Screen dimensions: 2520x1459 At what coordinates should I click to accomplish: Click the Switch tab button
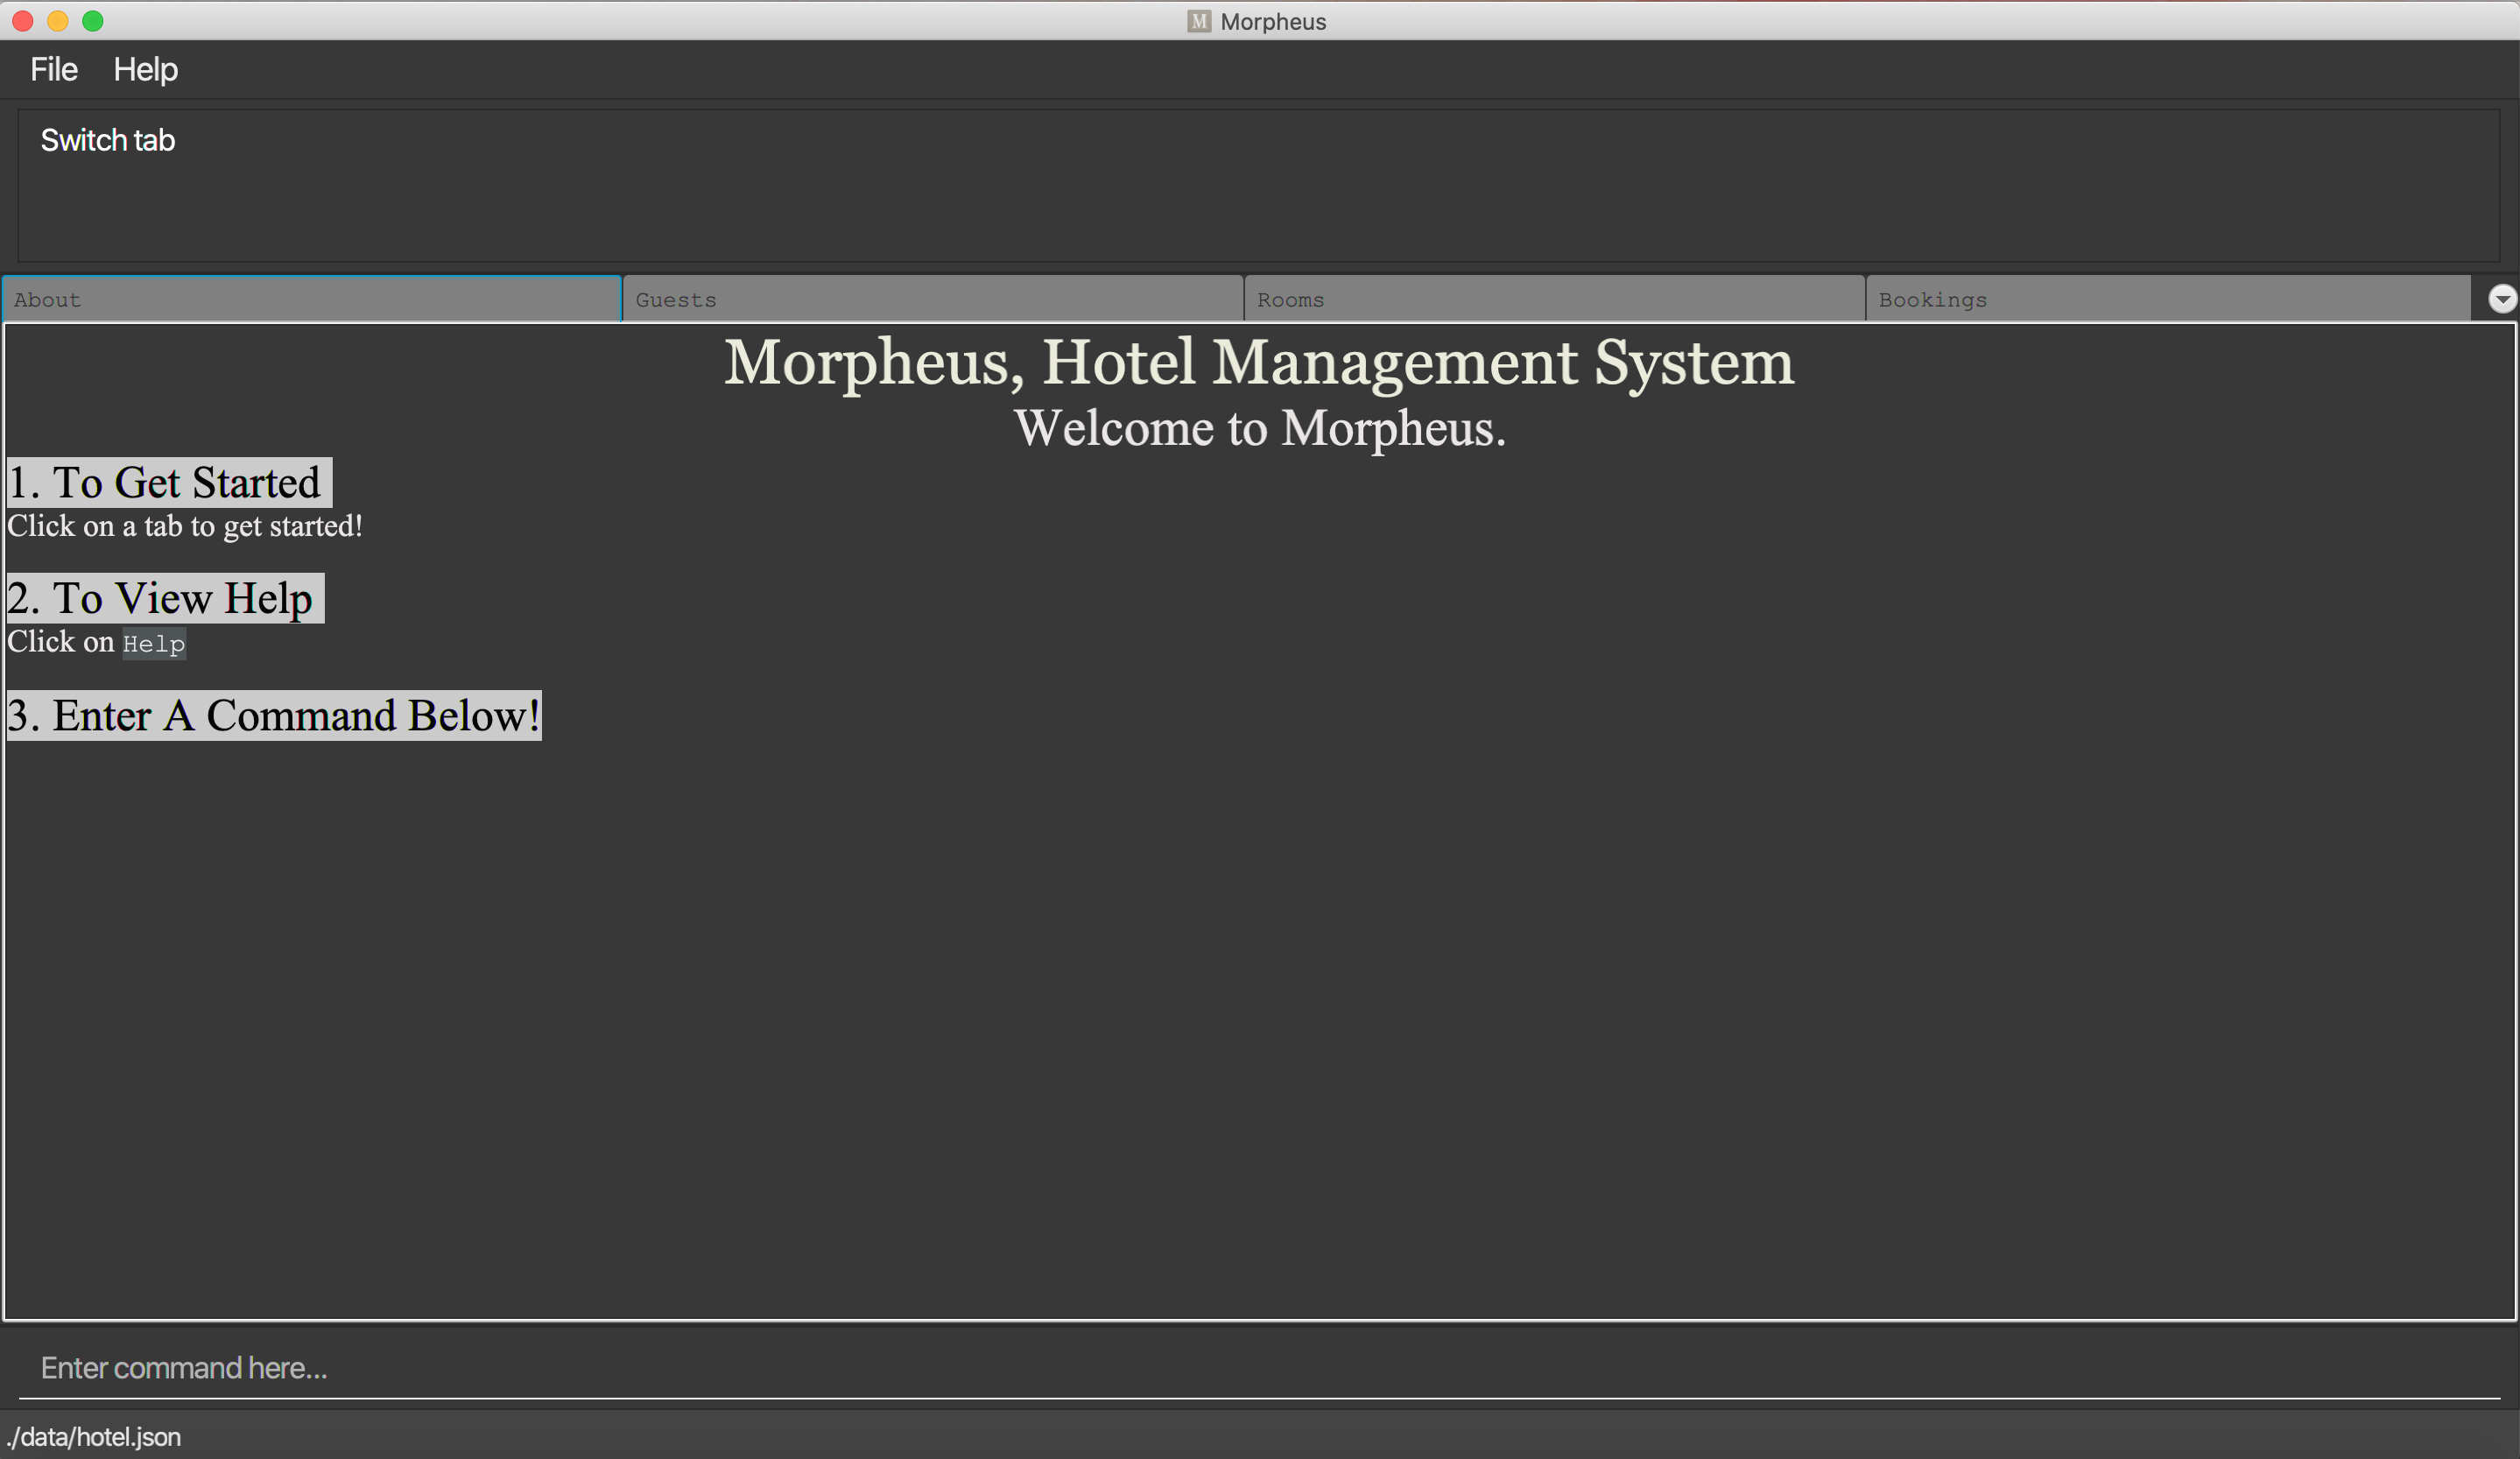click(x=106, y=141)
